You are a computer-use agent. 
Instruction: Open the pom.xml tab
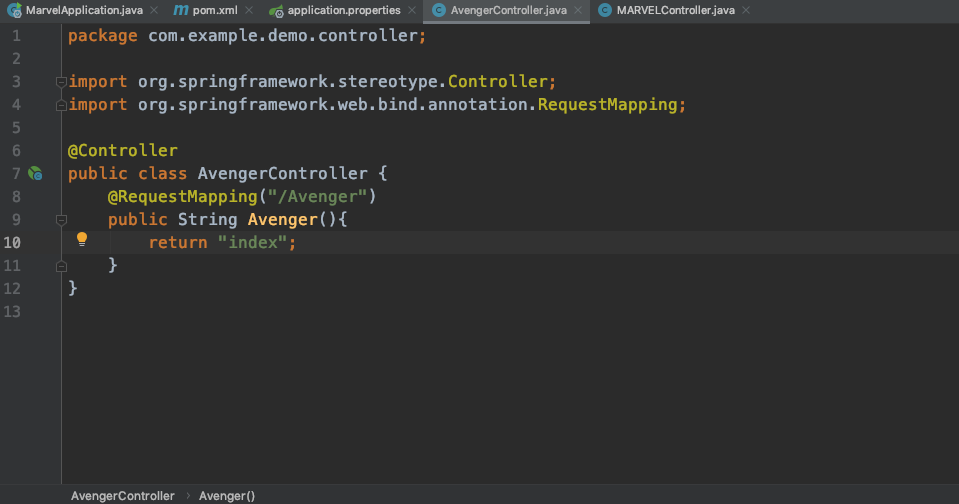pos(215,10)
